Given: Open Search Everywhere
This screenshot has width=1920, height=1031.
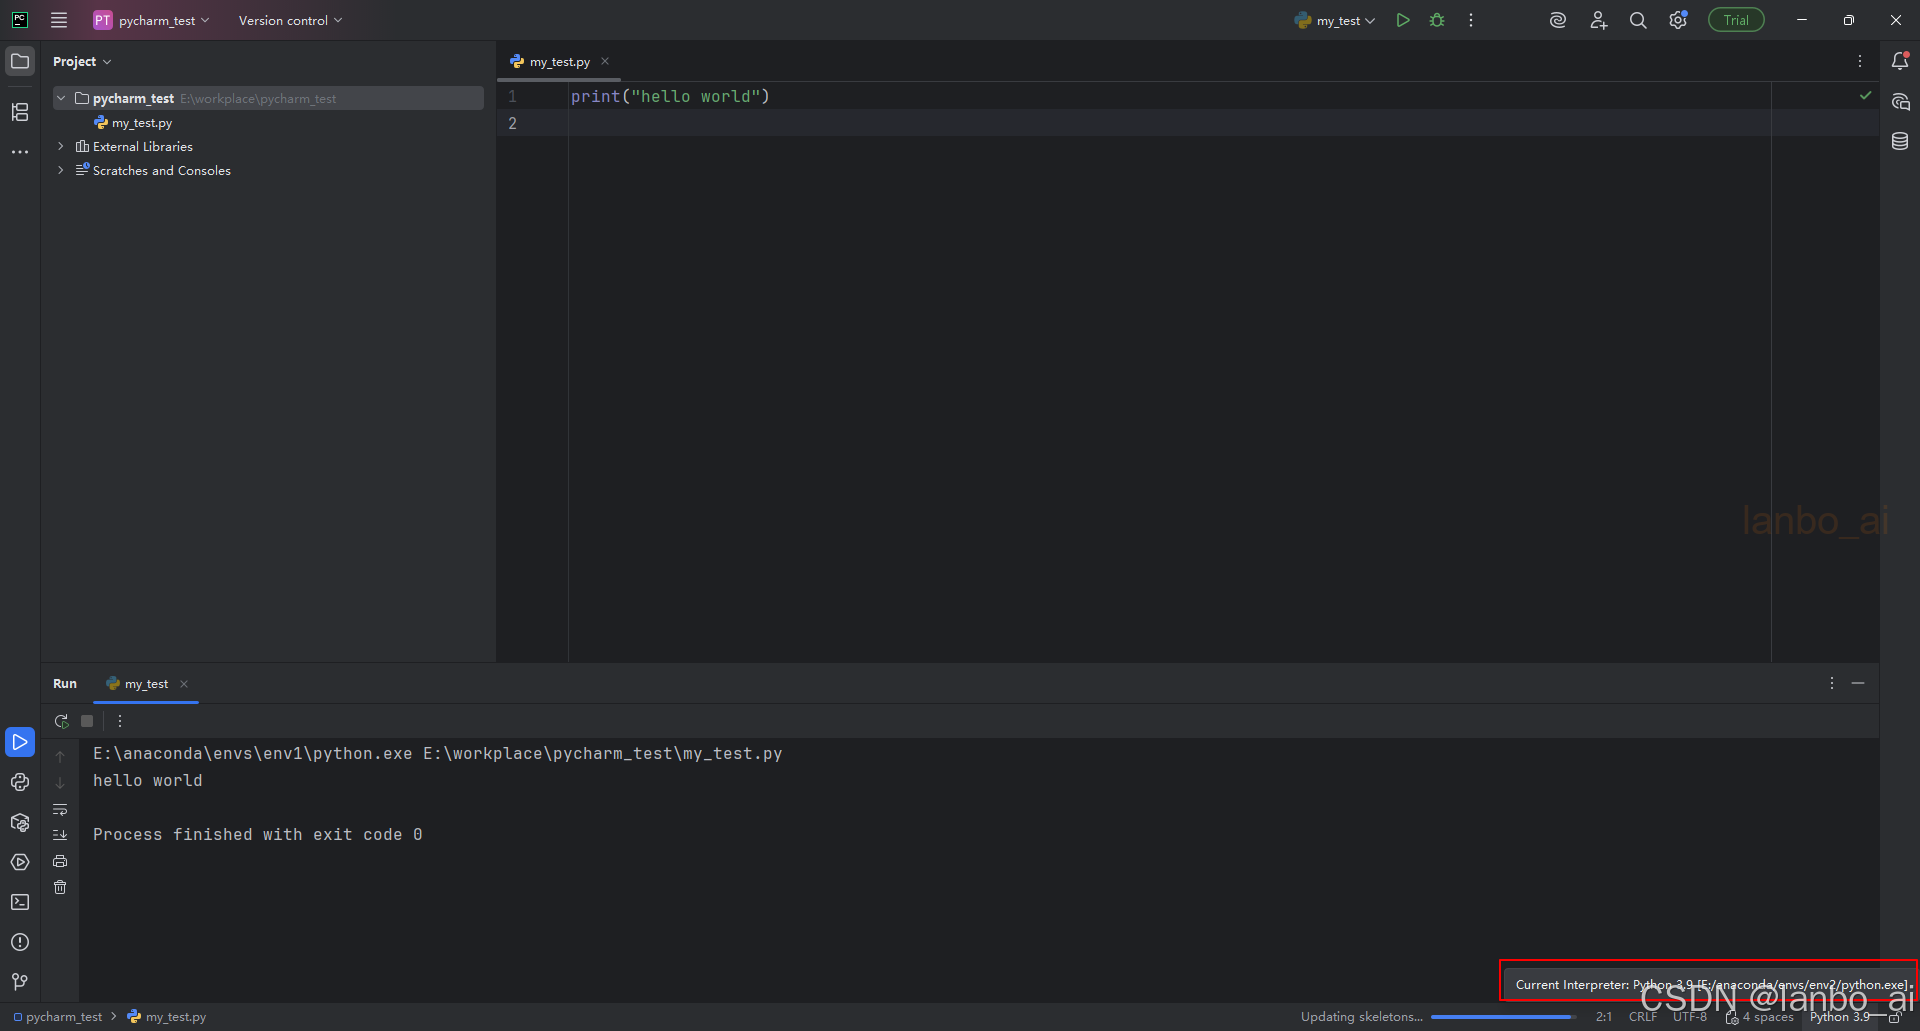Looking at the screenshot, I should coord(1637,19).
